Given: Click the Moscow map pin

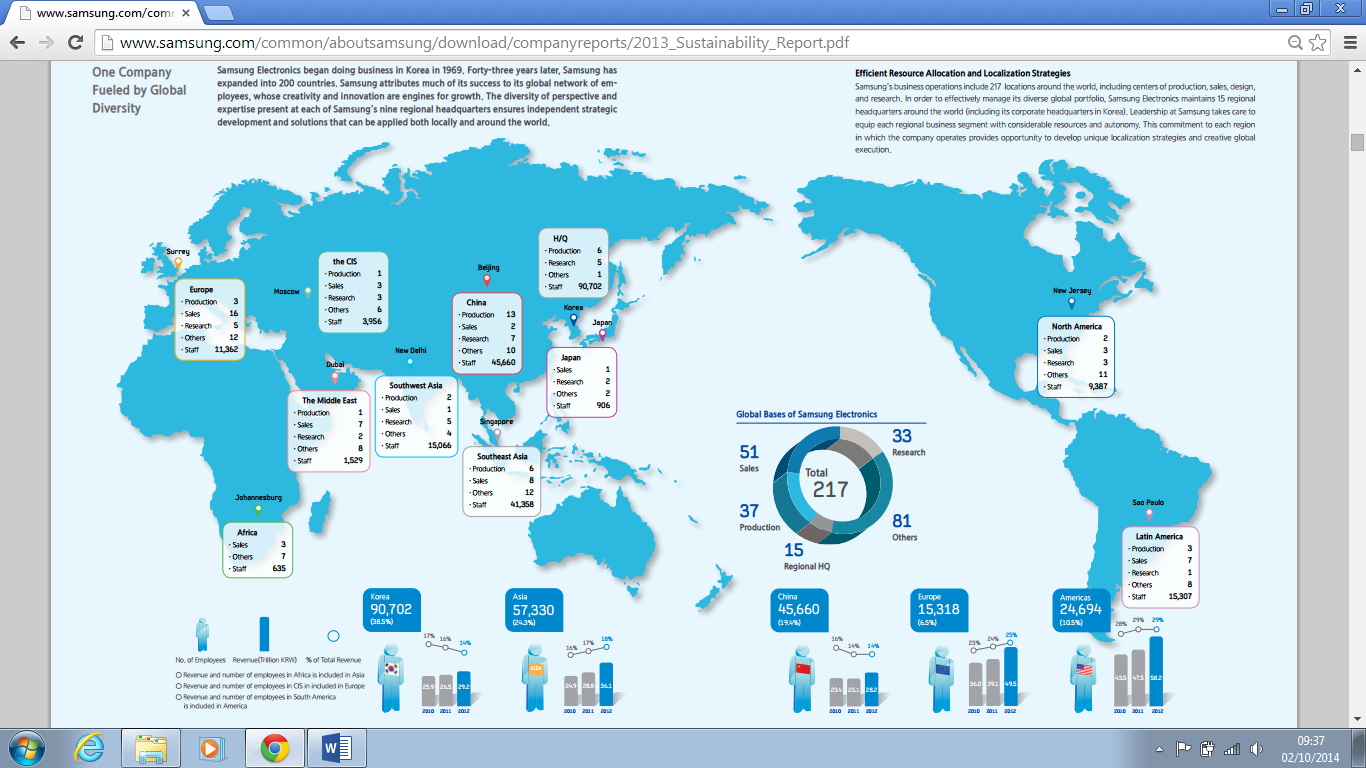Looking at the screenshot, I should (308, 292).
